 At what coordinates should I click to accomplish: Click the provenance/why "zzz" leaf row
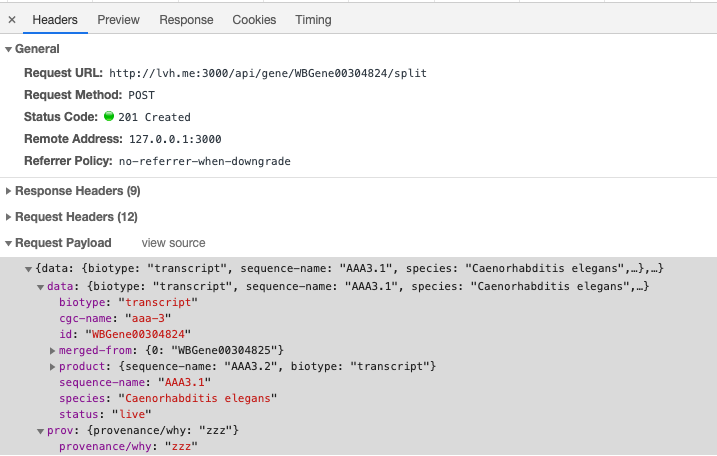pyautogui.click(x=128, y=446)
